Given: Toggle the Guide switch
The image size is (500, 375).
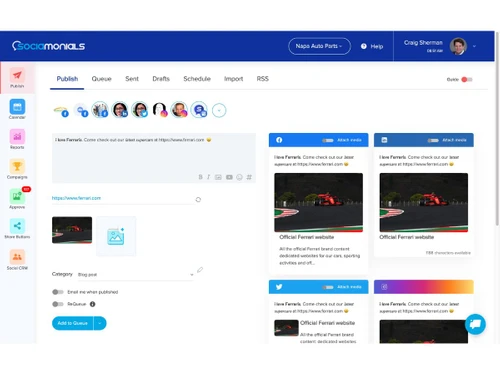Looking at the screenshot, I should (467, 79).
